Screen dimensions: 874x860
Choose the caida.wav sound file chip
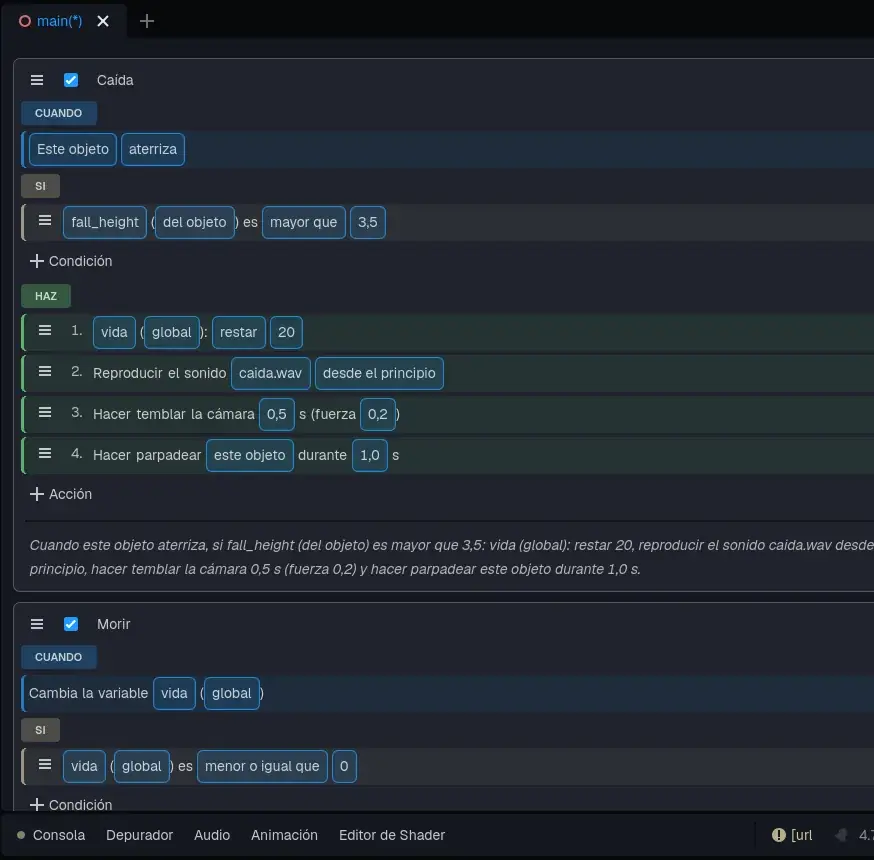[x=270, y=373]
